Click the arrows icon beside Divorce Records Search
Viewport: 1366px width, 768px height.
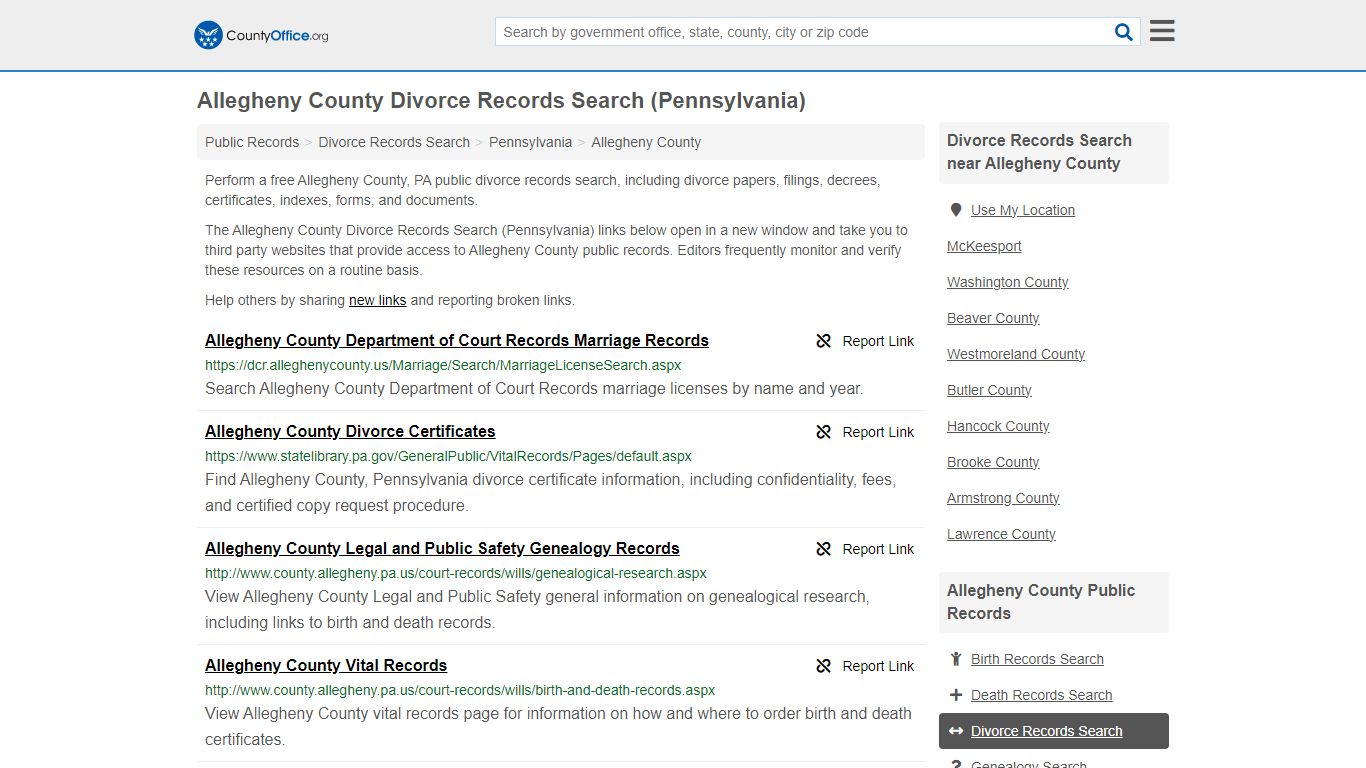[x=956, y=731]
